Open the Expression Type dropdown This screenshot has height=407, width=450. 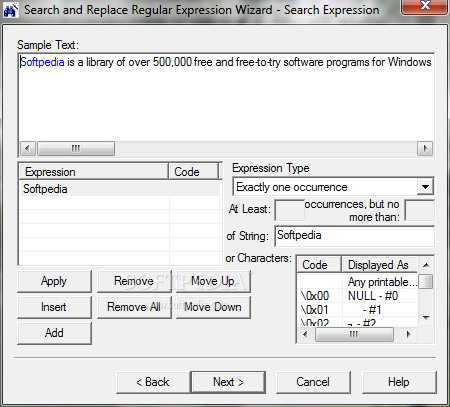pos(425,187)
